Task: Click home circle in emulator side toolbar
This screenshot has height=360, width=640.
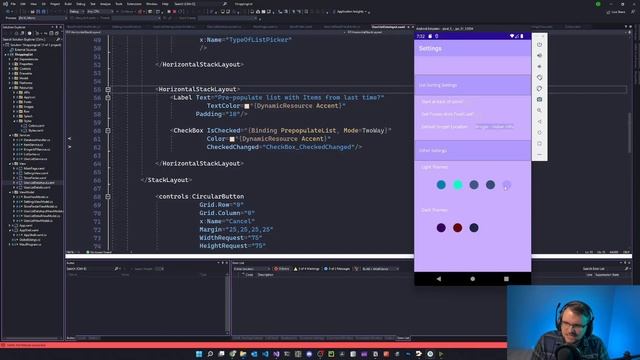Action: coord(539,132)
